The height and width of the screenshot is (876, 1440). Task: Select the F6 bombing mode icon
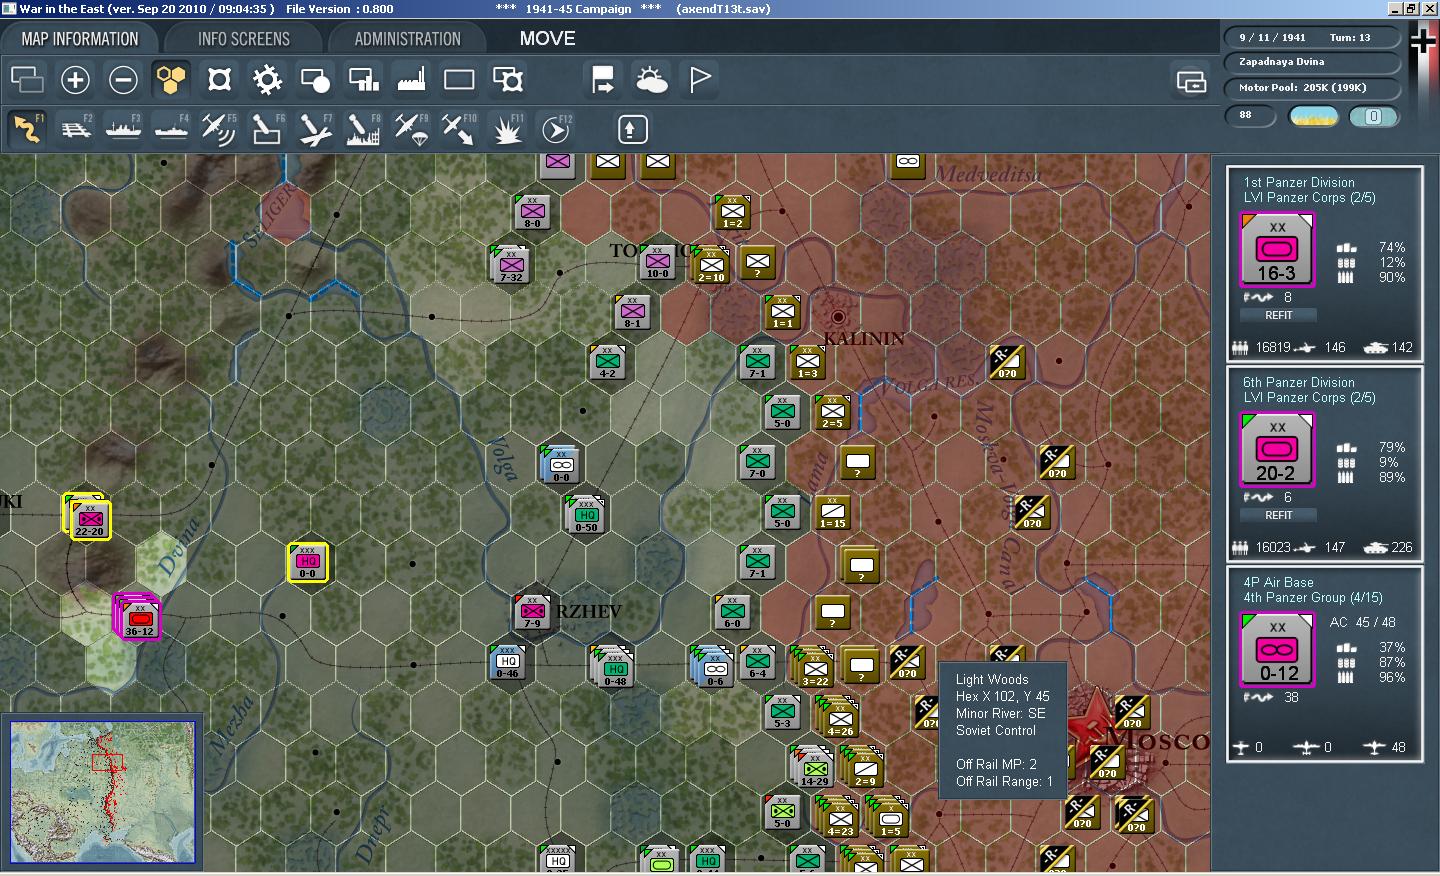[x=267, y=129]
